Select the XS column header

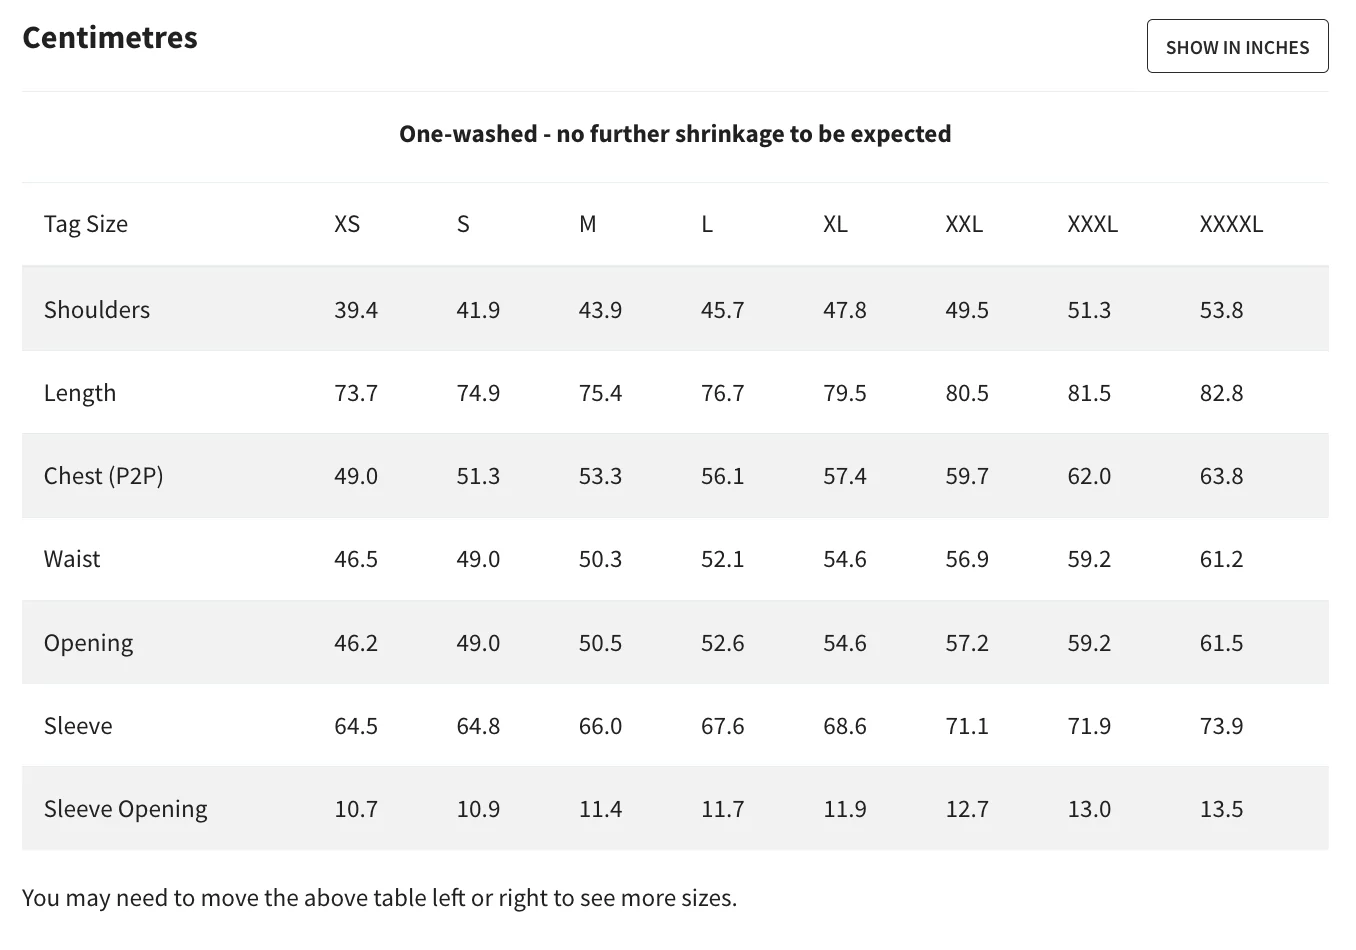click(347, 224)
